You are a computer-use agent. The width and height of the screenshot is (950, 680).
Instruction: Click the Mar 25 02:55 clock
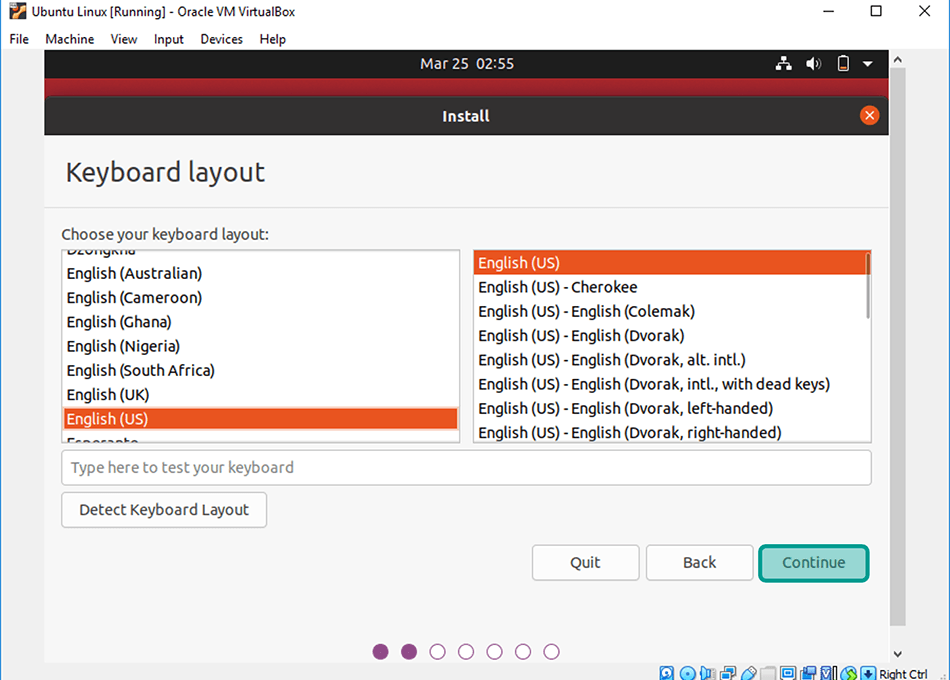[467, 64]
